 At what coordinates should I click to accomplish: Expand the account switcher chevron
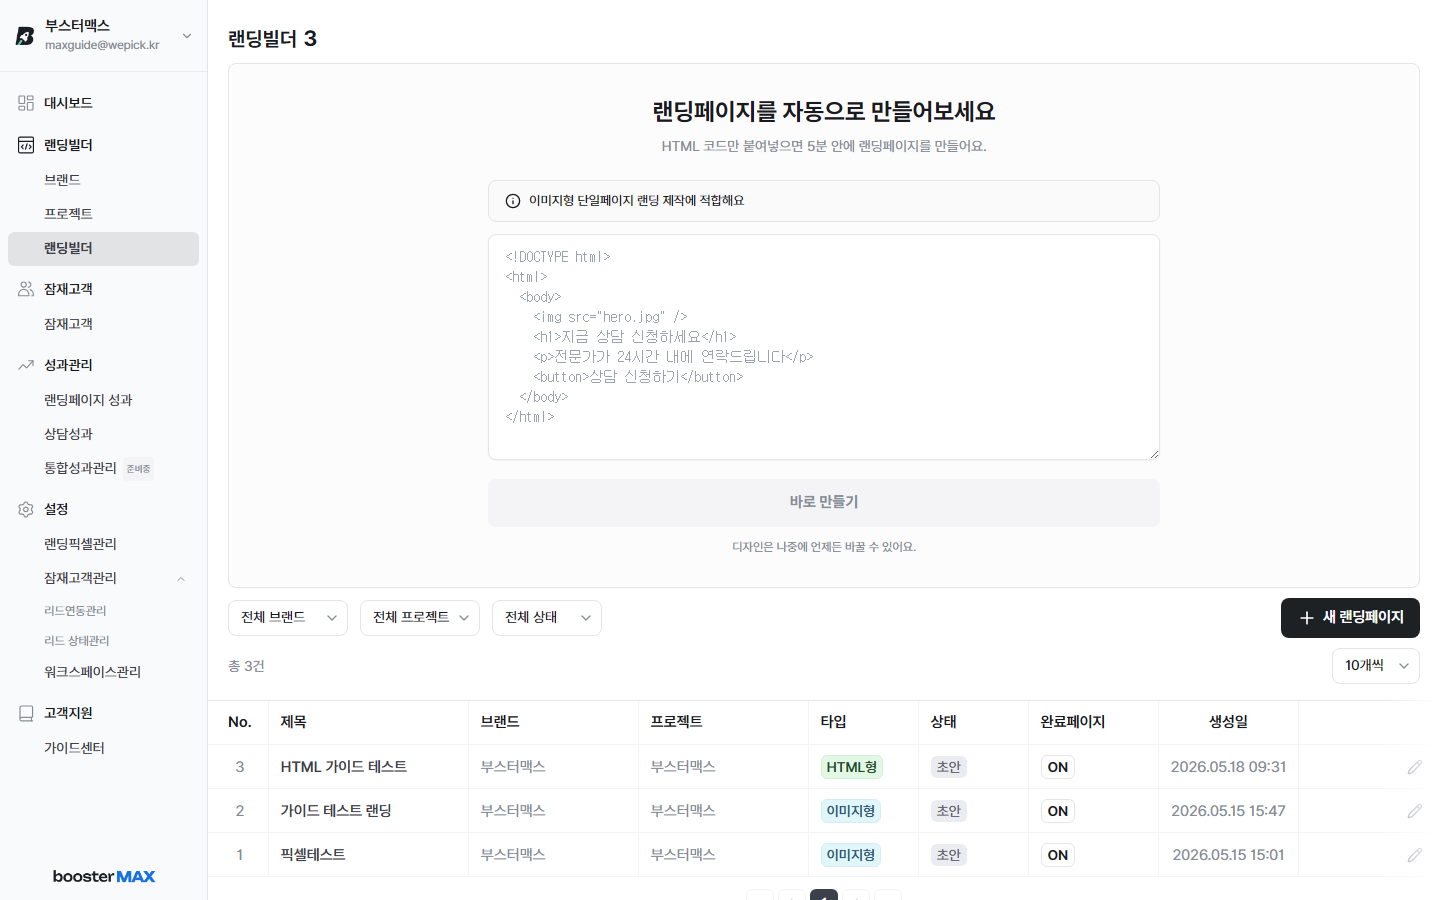click(187, 36)
